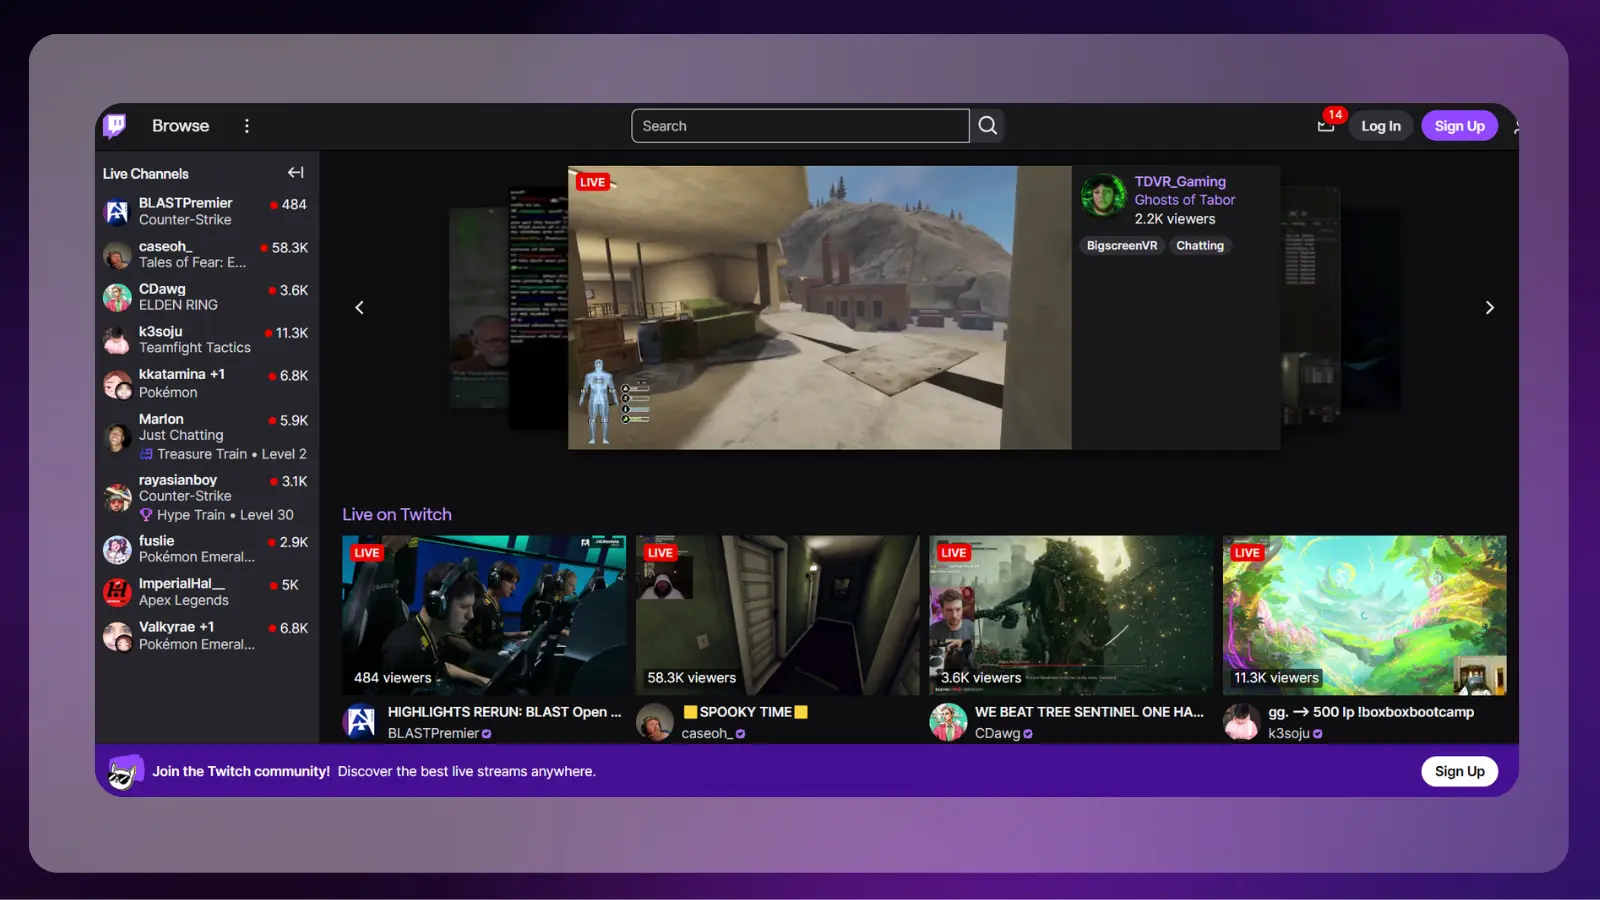
Task: Click the search magnifier button
Action: 988,126
